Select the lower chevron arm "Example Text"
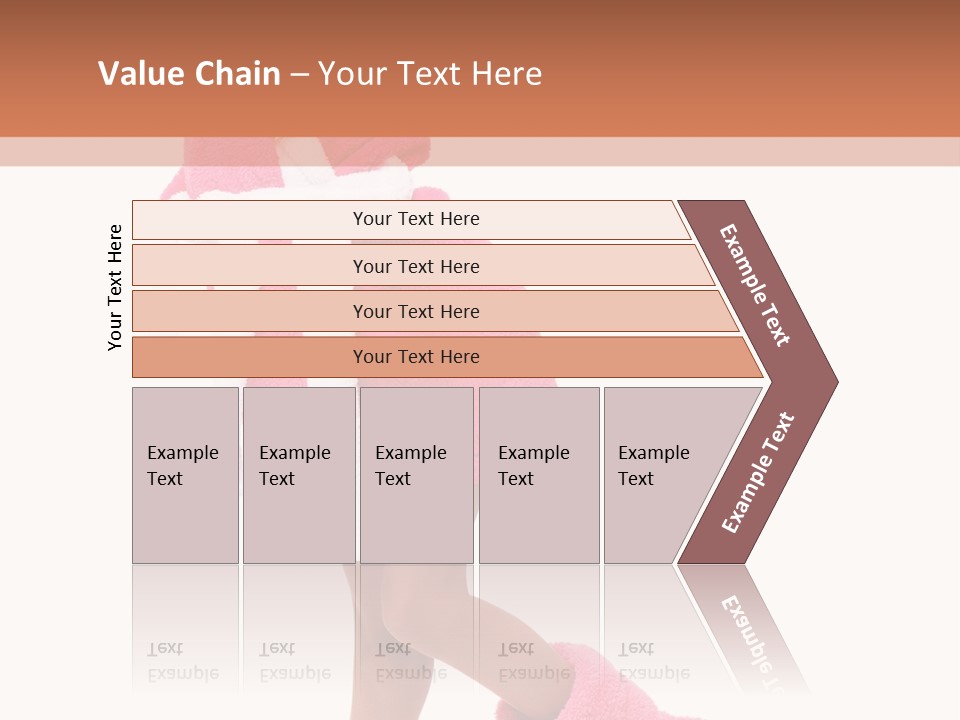 click(x=758, y=472)
